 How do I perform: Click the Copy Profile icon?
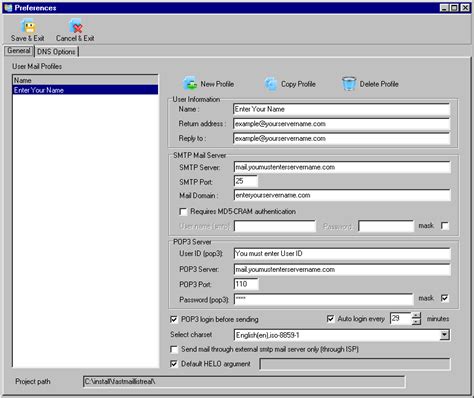[271, 84]
